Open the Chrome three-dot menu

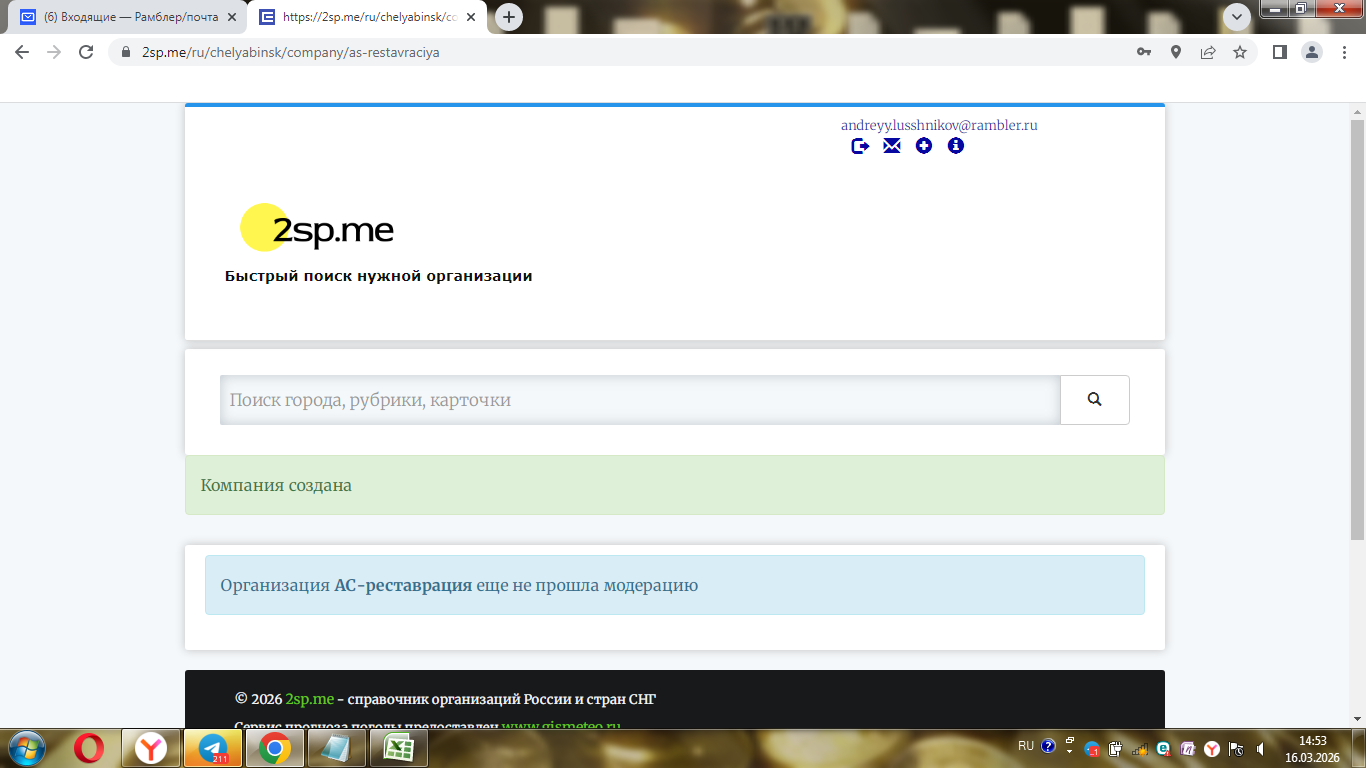1343,52
